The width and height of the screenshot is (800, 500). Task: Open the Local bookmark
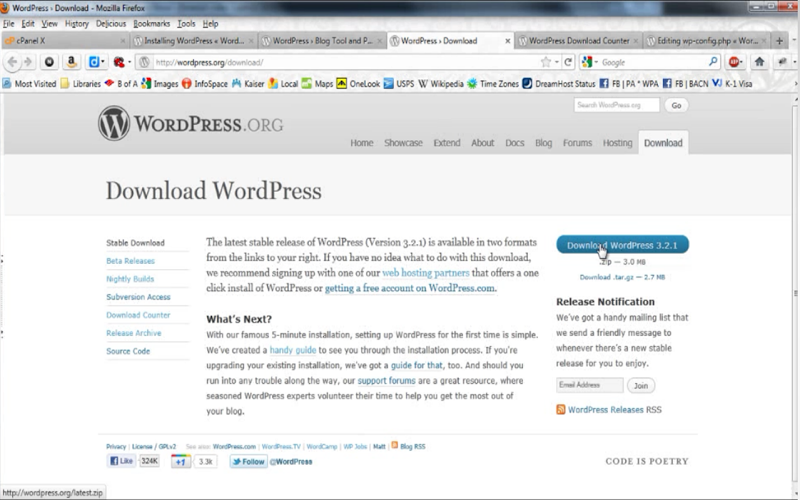[283, 84]
